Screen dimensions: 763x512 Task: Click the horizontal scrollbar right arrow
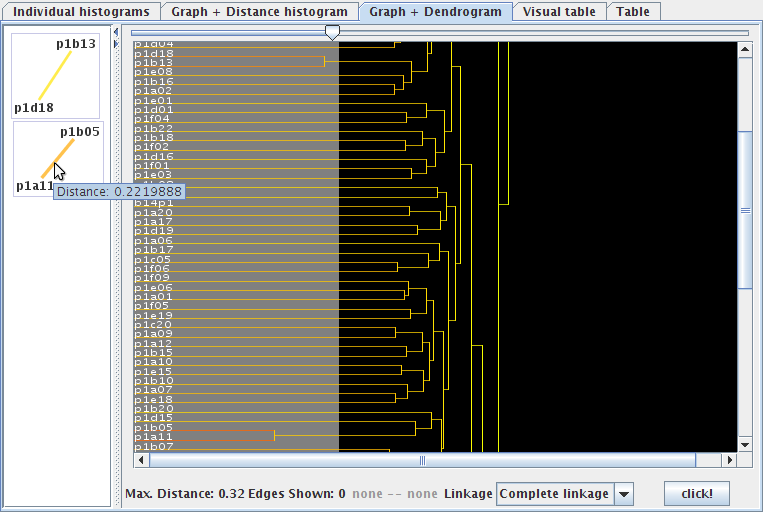click(x=730, y=460)
